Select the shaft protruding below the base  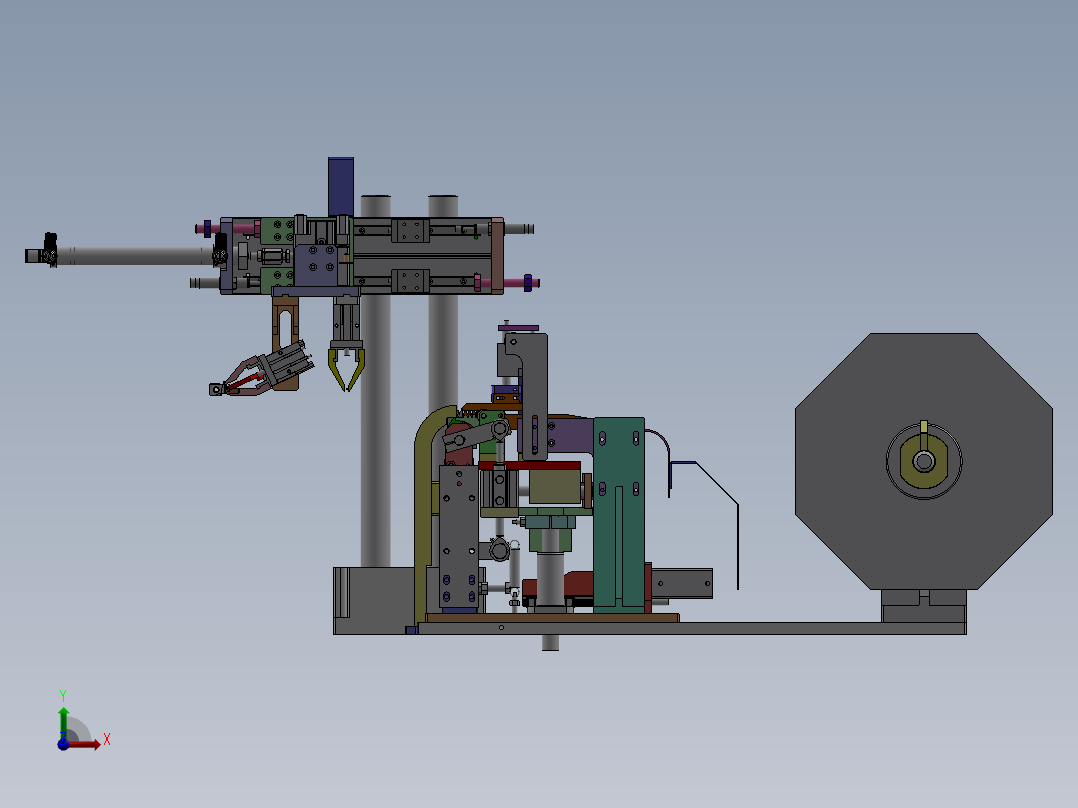[550, 642]
